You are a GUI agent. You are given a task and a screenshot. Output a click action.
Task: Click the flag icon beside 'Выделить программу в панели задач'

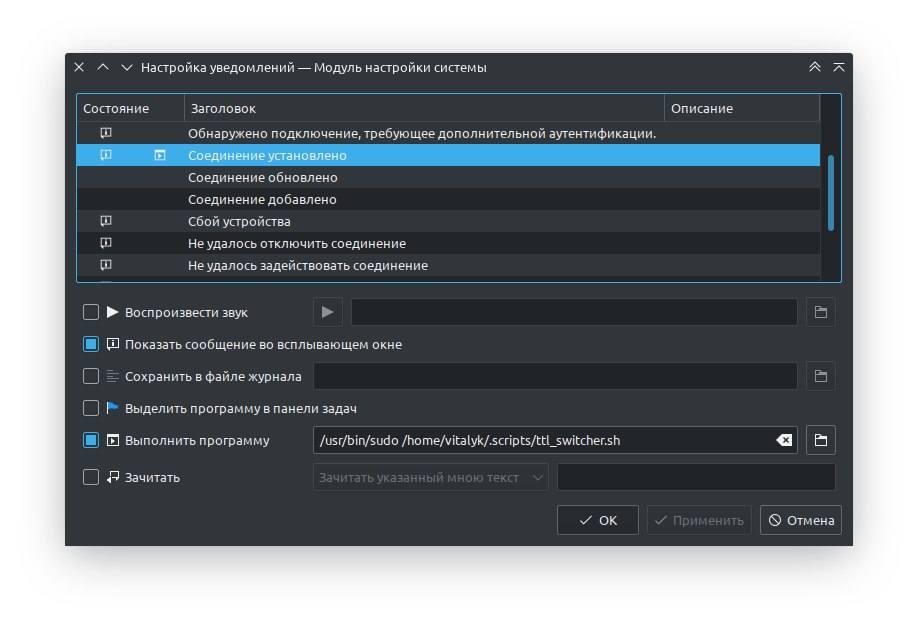(112, 408)
